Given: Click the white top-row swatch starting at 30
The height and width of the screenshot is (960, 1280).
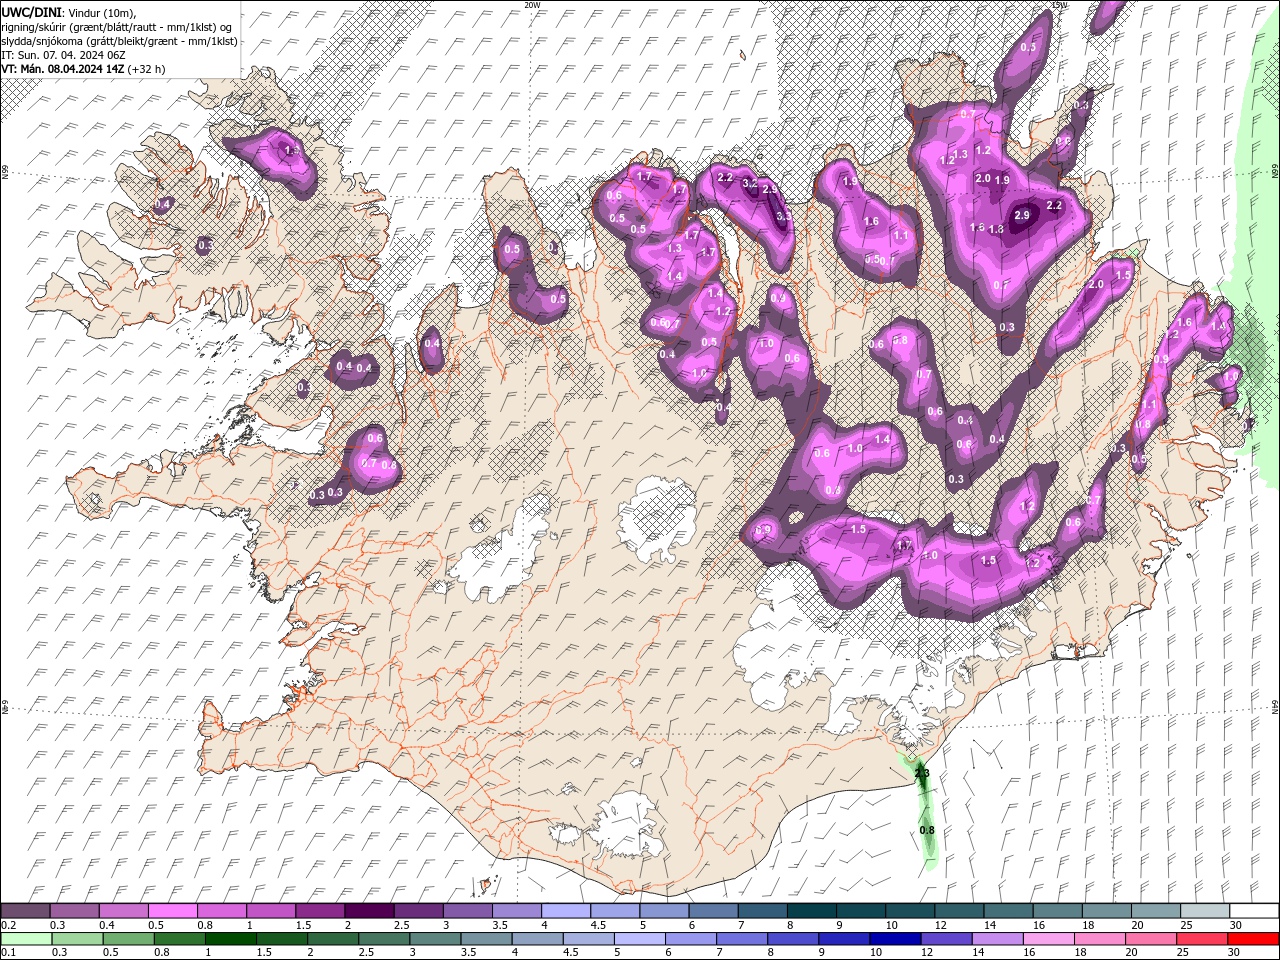Looking at the screenshot, I should click(1254, 911).
